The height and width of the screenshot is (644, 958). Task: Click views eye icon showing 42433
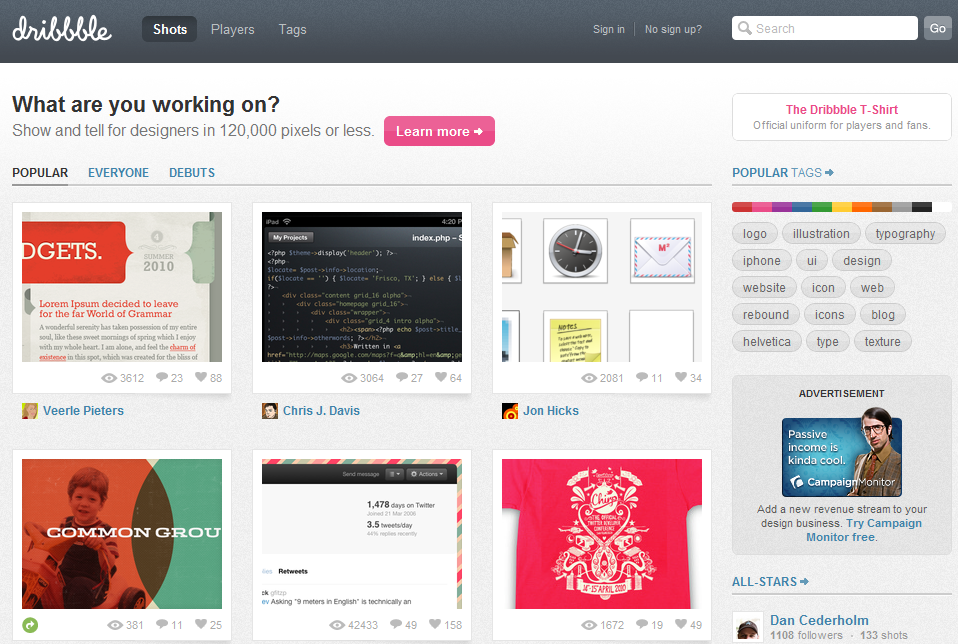coord(337,625)
